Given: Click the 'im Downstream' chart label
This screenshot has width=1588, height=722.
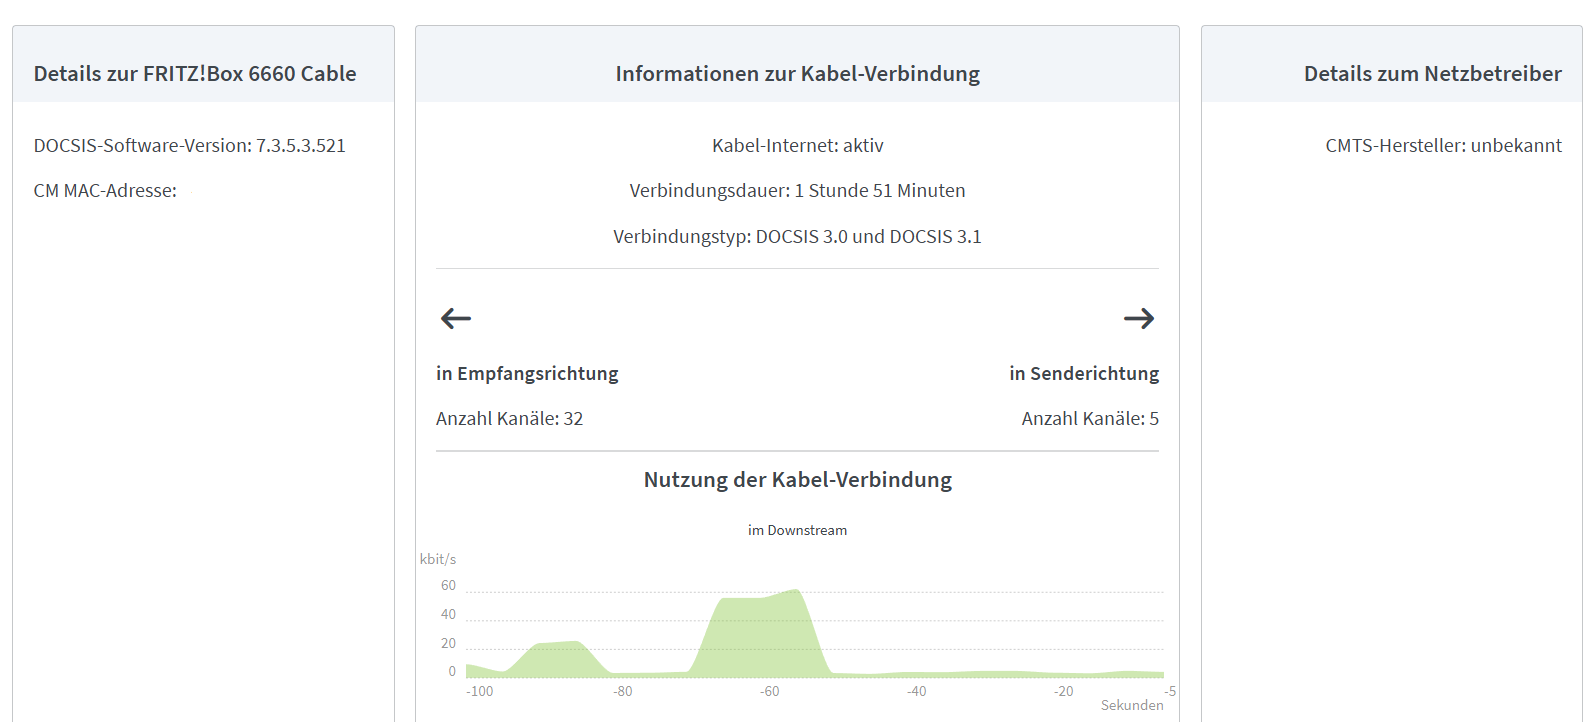Looking at the screenshot, I should [x=798, y=531].
